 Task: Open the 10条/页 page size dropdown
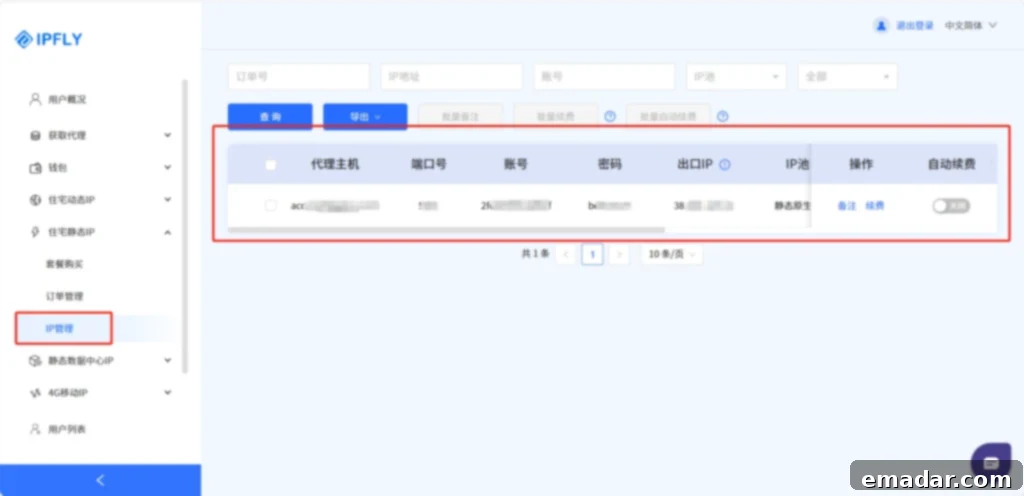pyautogui.click(x=671, y=254)
